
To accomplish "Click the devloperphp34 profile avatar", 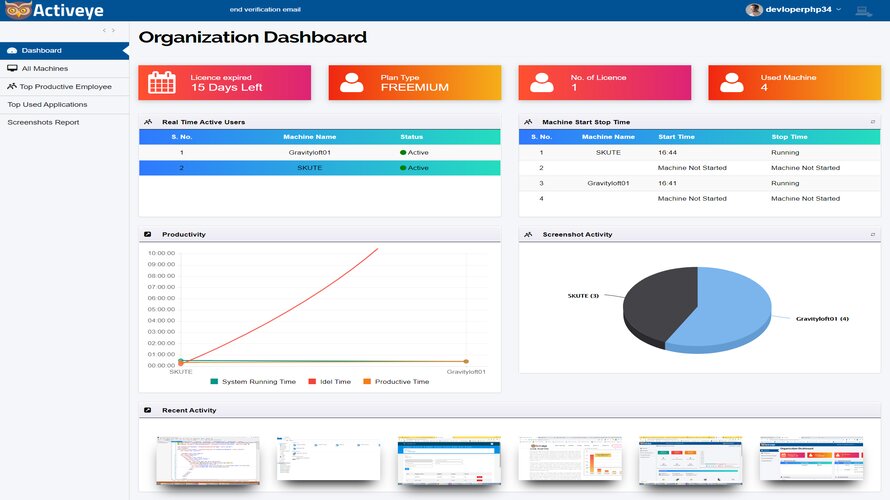I will pyautogui.click(x=754, y=10).
